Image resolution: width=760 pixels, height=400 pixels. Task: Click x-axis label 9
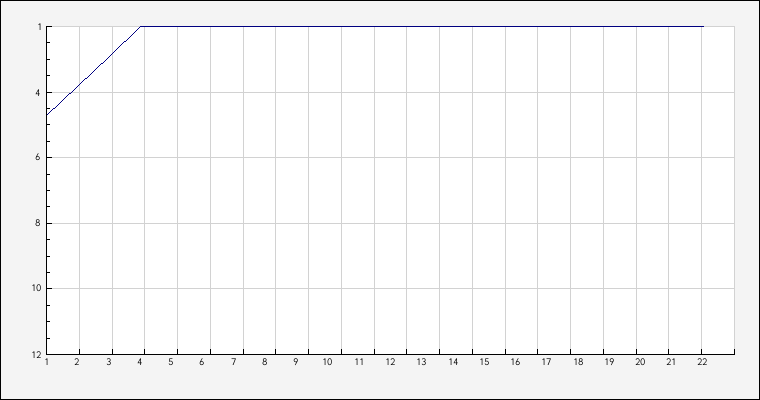click(x=296, y=362)
